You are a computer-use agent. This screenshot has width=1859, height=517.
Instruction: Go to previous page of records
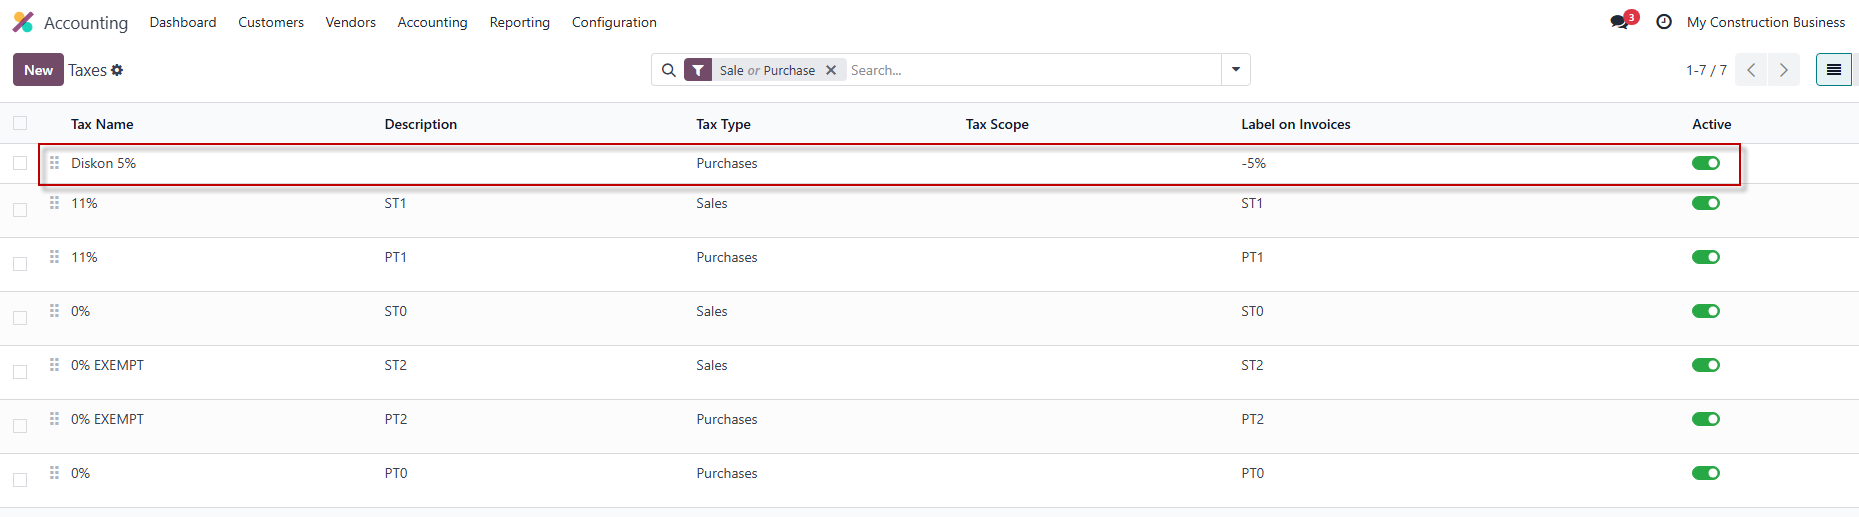coord(1751,70)
